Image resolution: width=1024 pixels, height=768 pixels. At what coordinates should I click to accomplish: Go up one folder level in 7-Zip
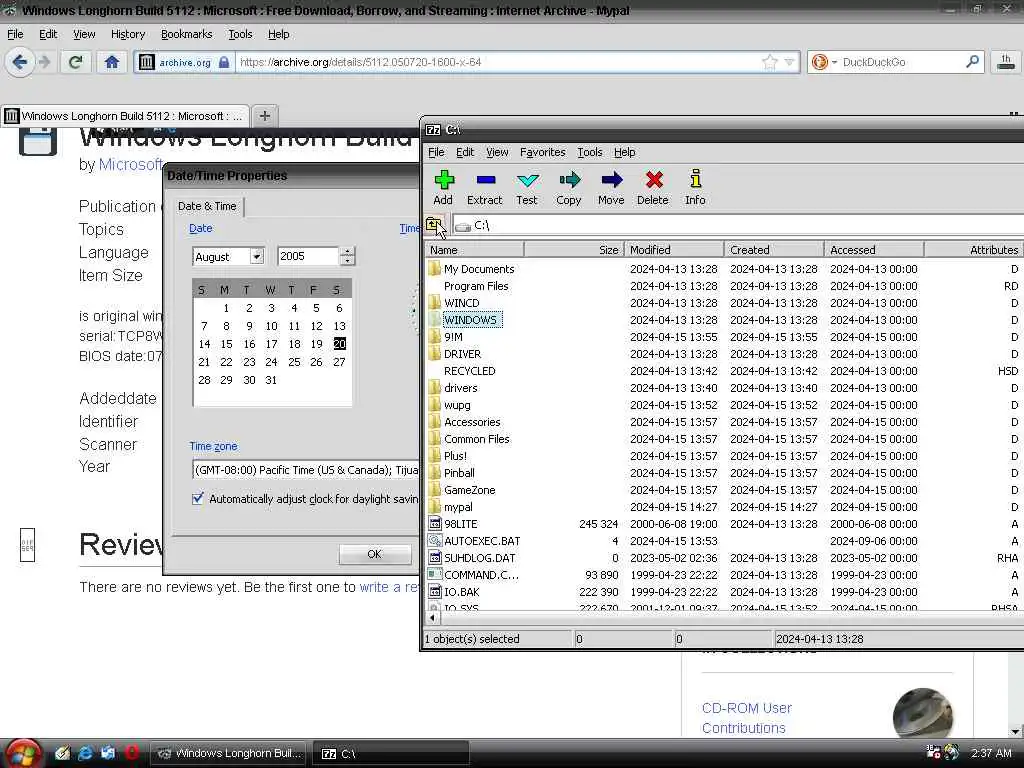click(x=434, y=225)
